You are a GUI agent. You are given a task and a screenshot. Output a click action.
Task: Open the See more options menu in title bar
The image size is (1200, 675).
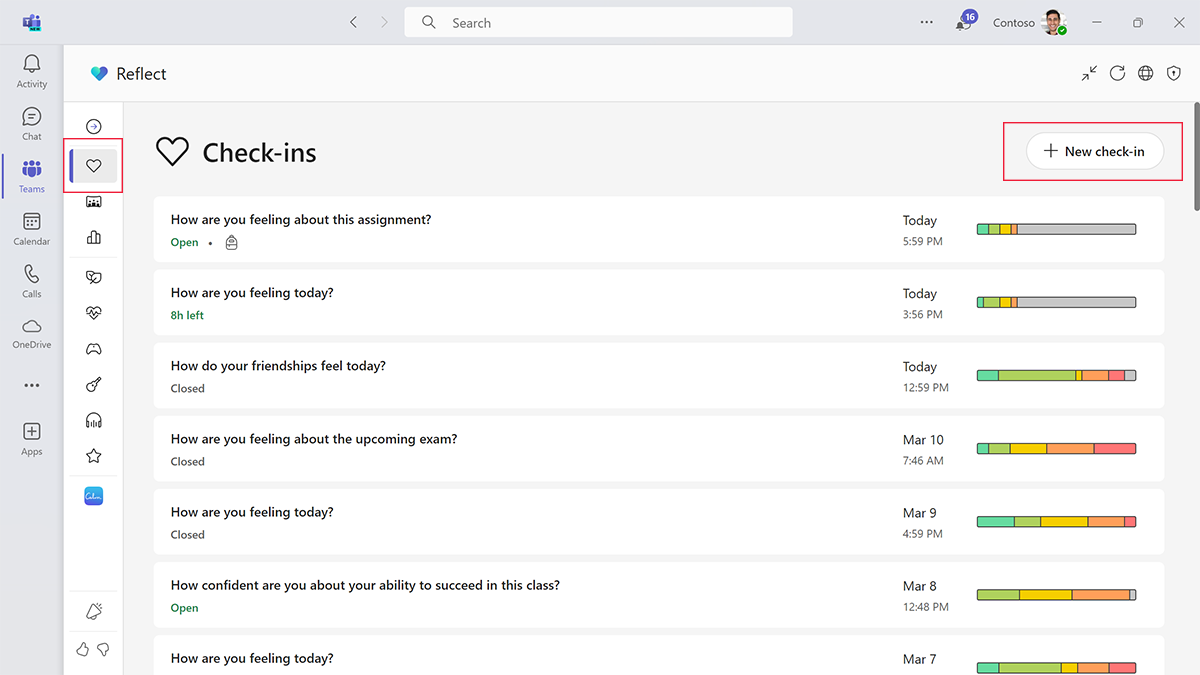[926, 22]
